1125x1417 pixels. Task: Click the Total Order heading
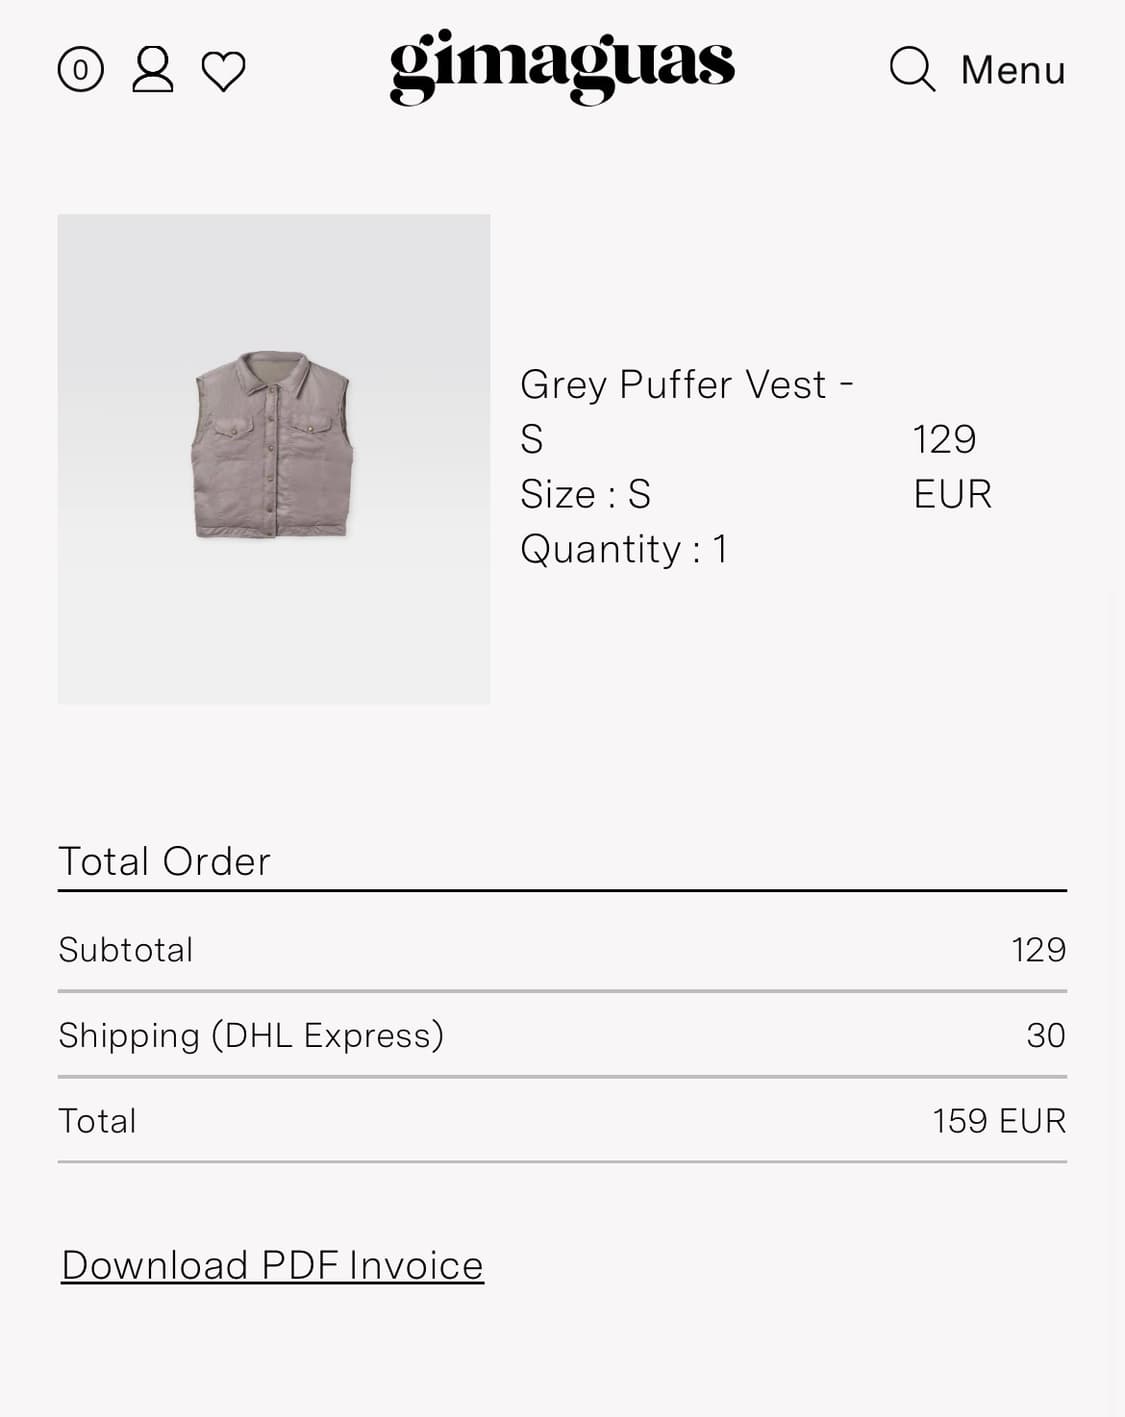pos(164,861)
